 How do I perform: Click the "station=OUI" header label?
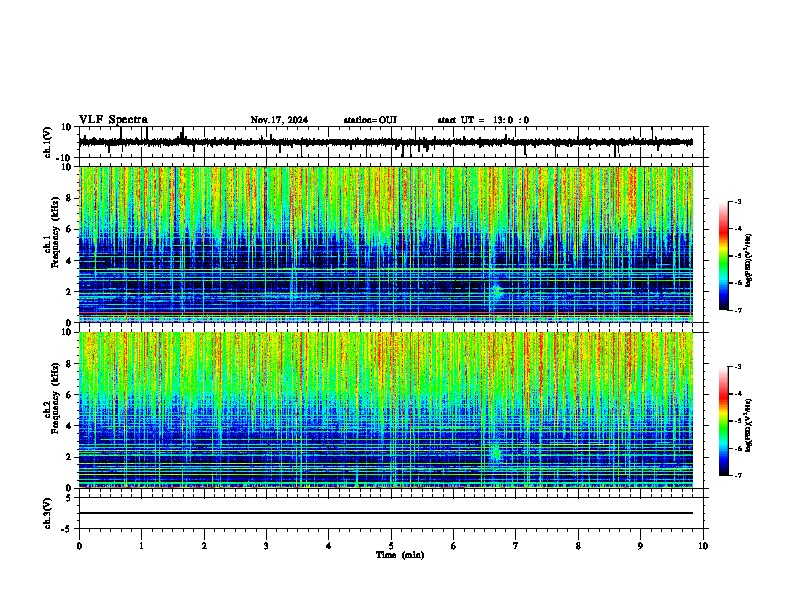click(x=370, y=120)
